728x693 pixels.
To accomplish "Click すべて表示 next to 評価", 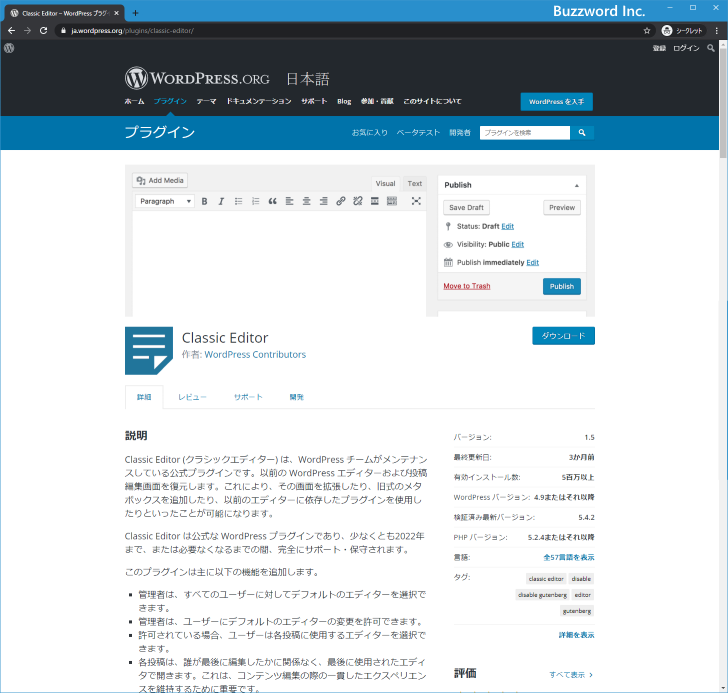I will pos(571,675).
